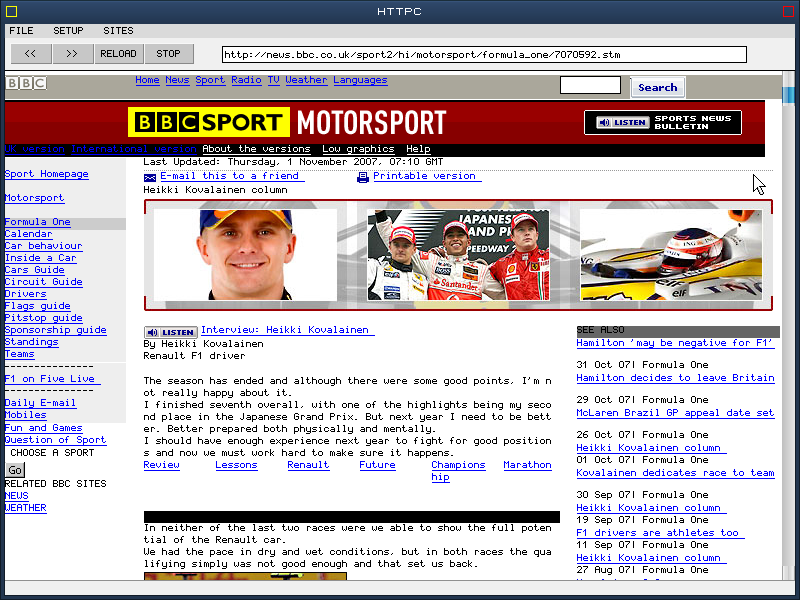Click the BBC logo in the header
Screen dimensions: 800x600
pos(26,83)
